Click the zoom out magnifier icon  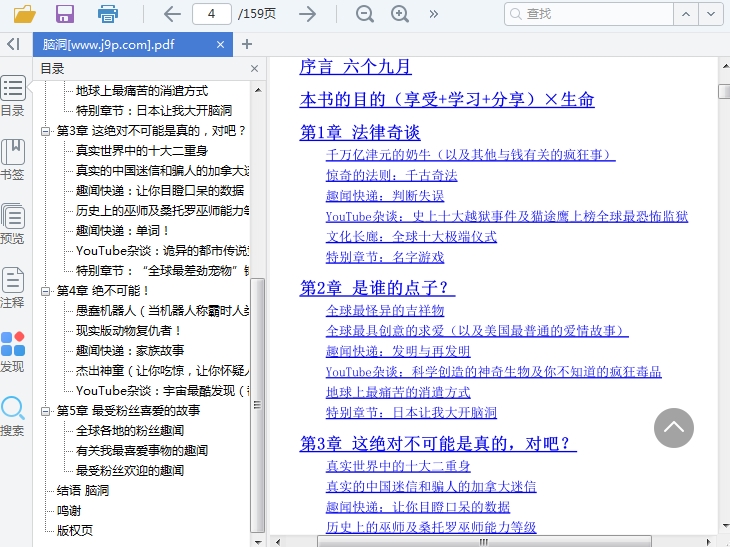coord(365,14)
